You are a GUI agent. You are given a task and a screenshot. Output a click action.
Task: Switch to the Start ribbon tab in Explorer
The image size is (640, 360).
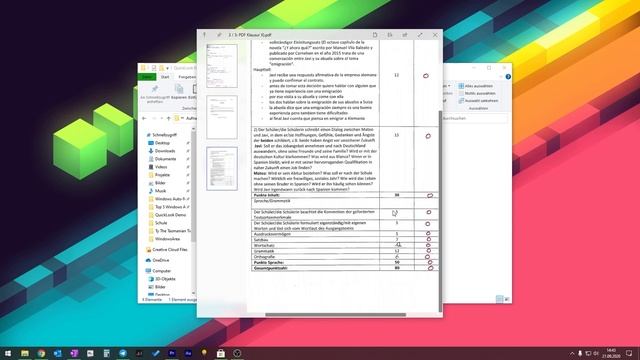[165, 77]
